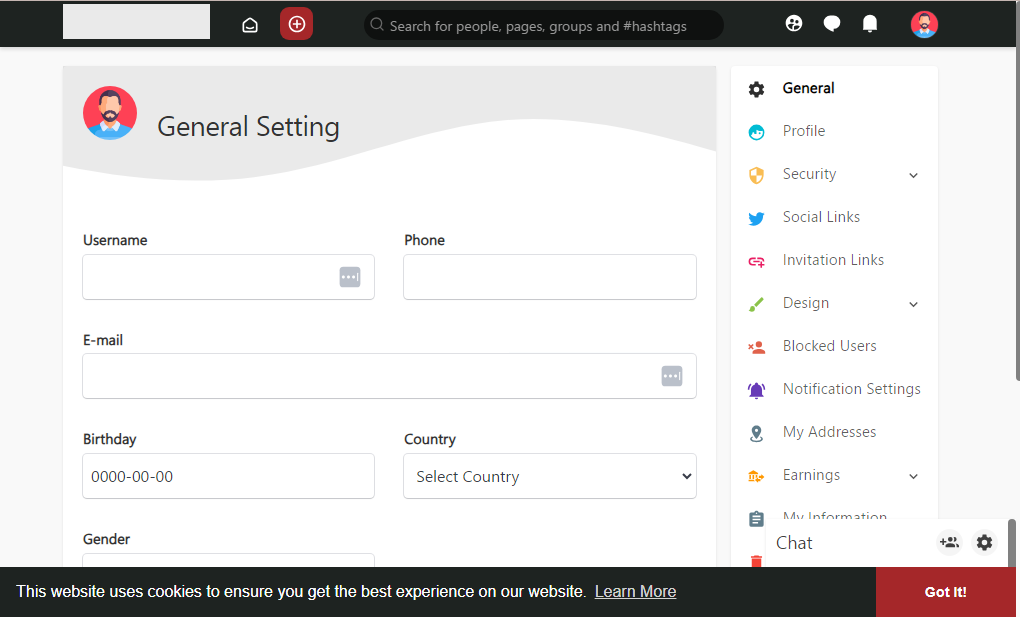Click the top search bar field
This screenshot has height=617, width=1020.
[x=544, y=25]
